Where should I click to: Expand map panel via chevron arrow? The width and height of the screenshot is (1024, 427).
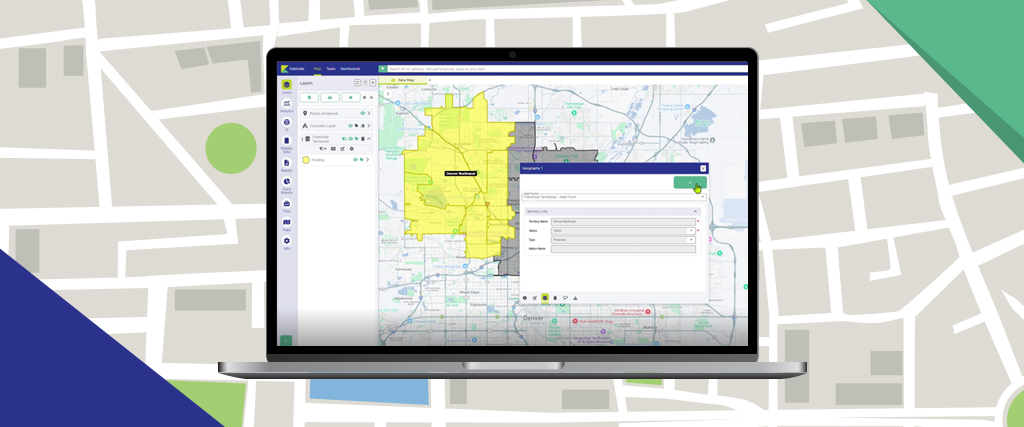pos(388,94)
